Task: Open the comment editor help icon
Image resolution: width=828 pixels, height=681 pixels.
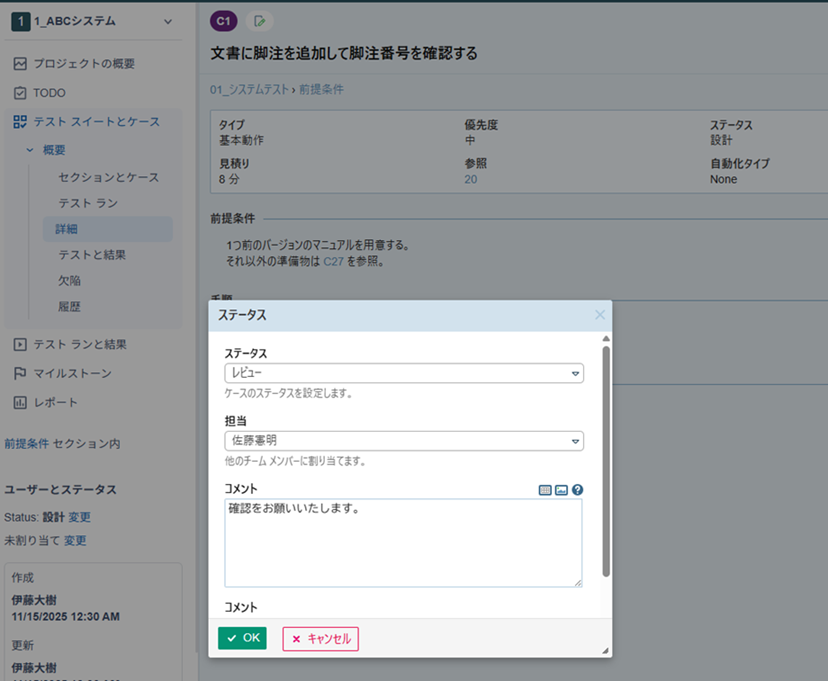Action: (x=577, y=490)
